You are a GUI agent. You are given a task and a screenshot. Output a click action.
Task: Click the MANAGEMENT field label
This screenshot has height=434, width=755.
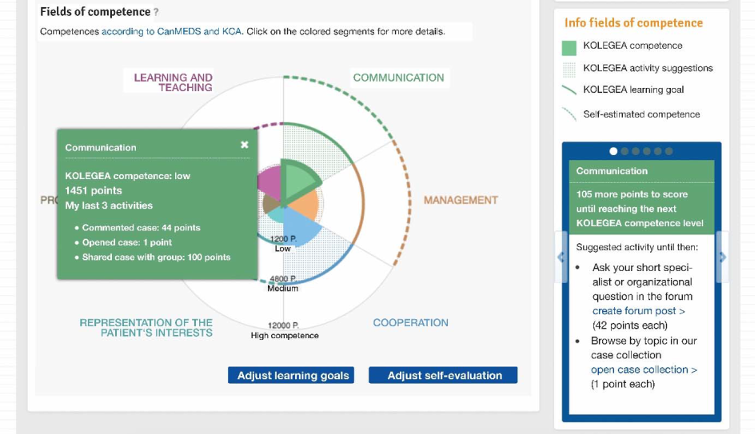pos(460,200)
